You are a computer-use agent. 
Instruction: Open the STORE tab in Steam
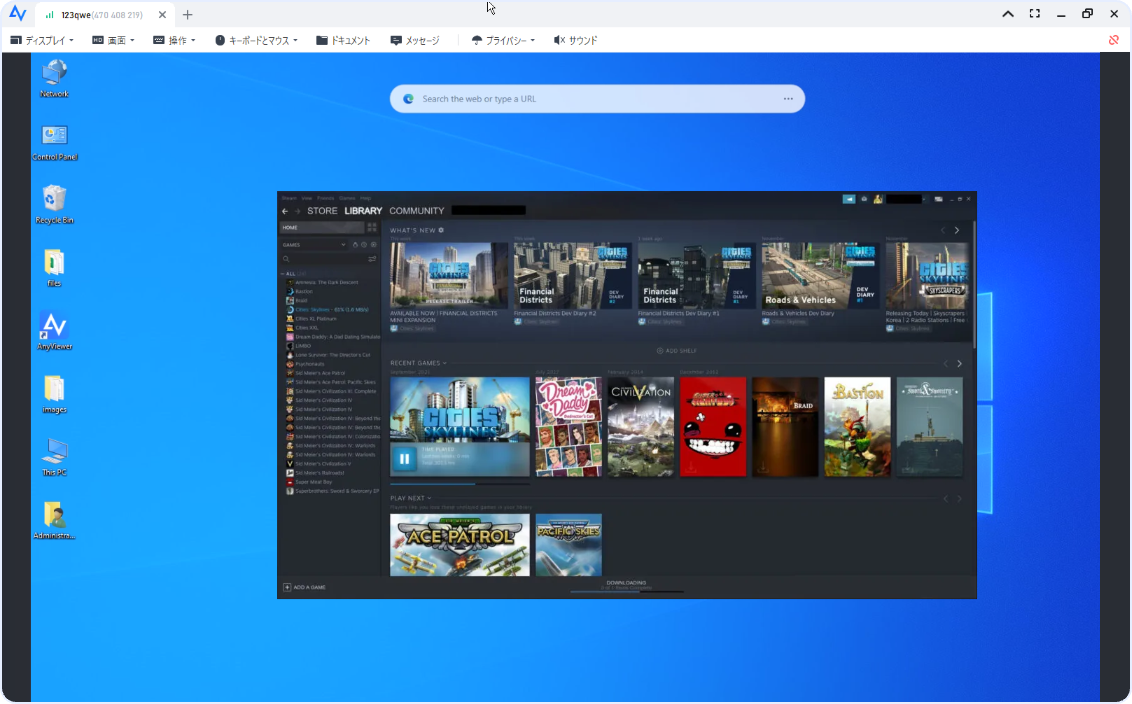tap(322, 211)
